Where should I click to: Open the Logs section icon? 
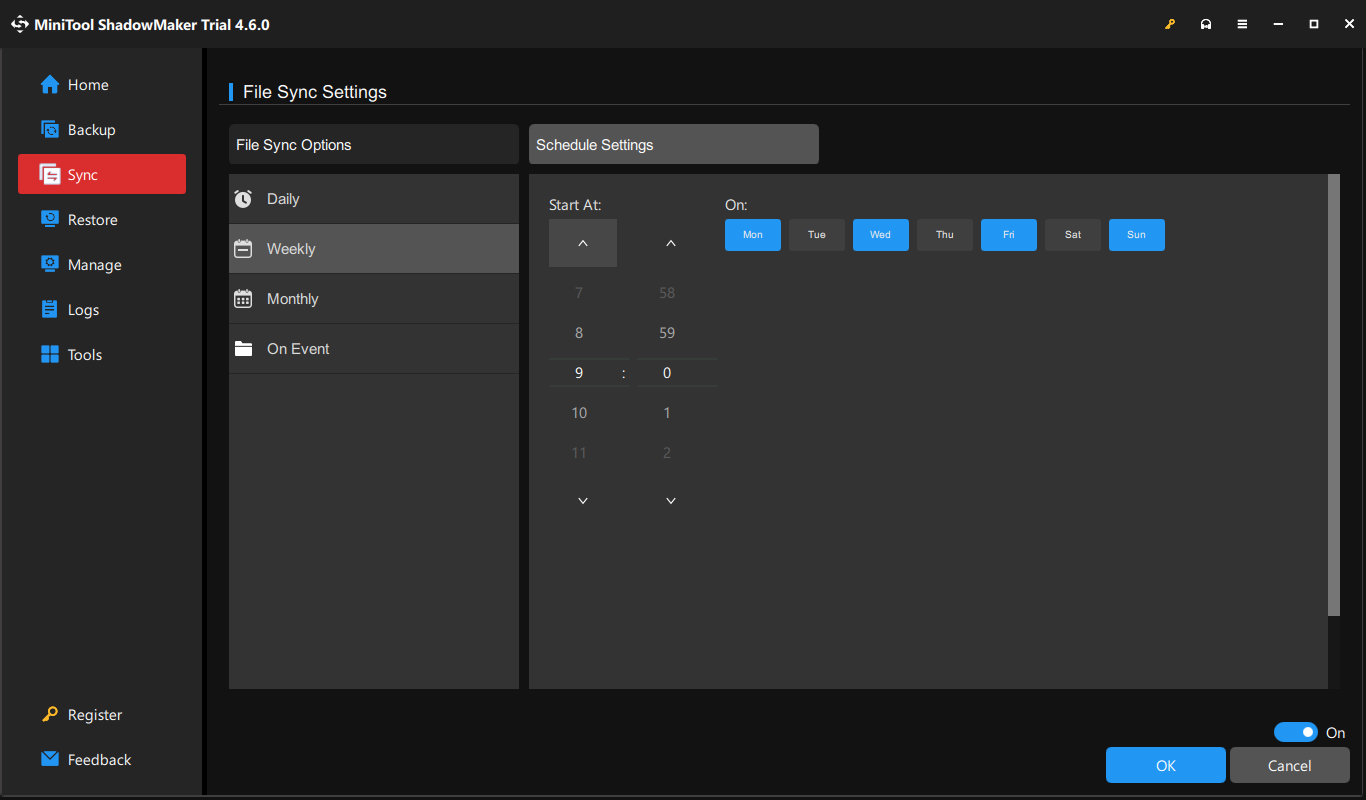50,310
